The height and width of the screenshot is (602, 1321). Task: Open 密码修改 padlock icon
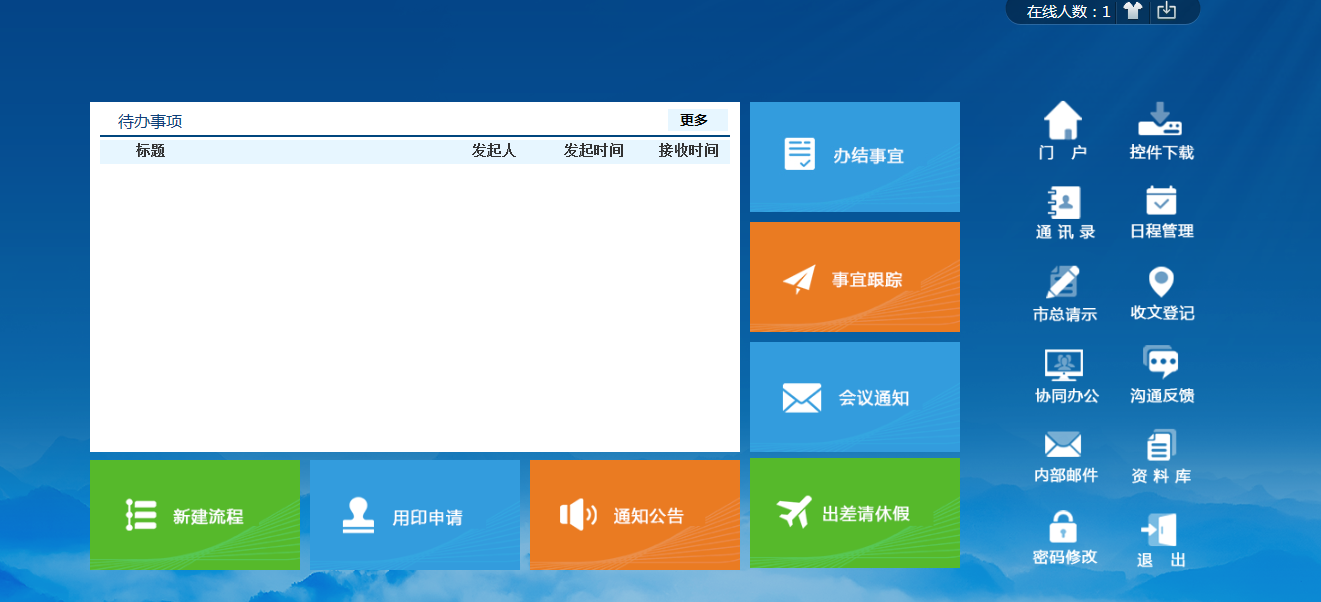pyautogui.click(x=1063, y=526)
